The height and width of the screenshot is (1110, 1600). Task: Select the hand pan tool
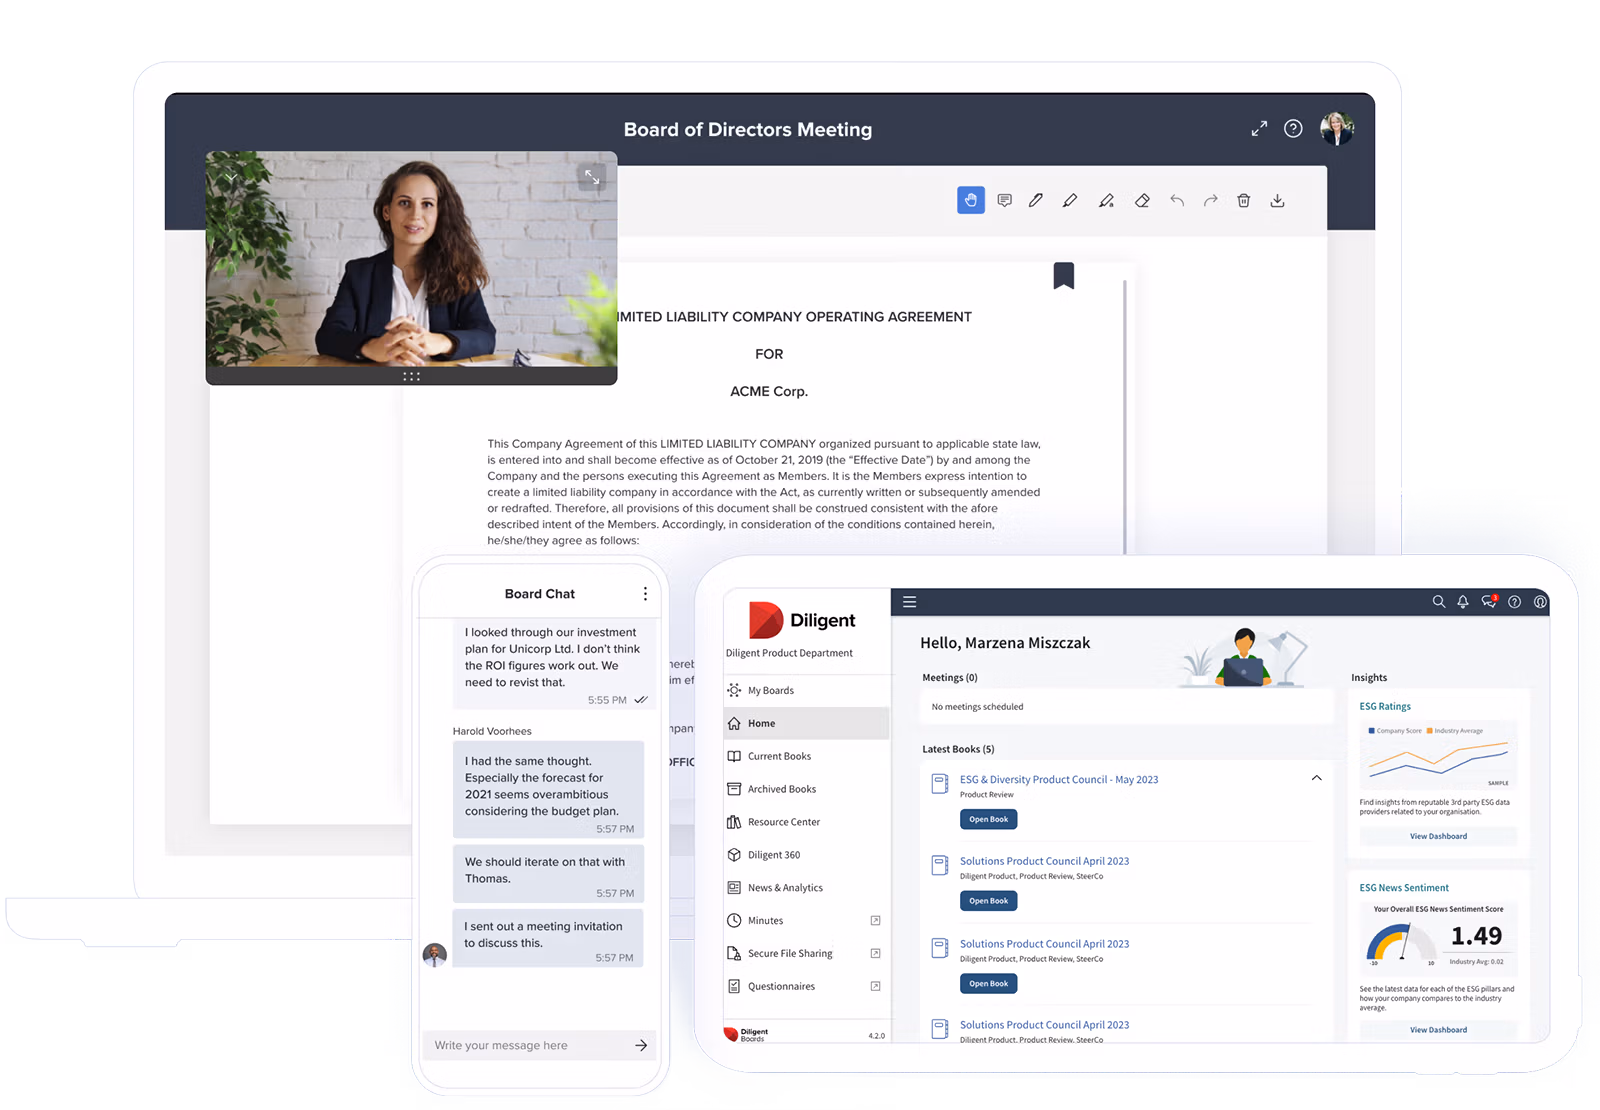point(970,200)
